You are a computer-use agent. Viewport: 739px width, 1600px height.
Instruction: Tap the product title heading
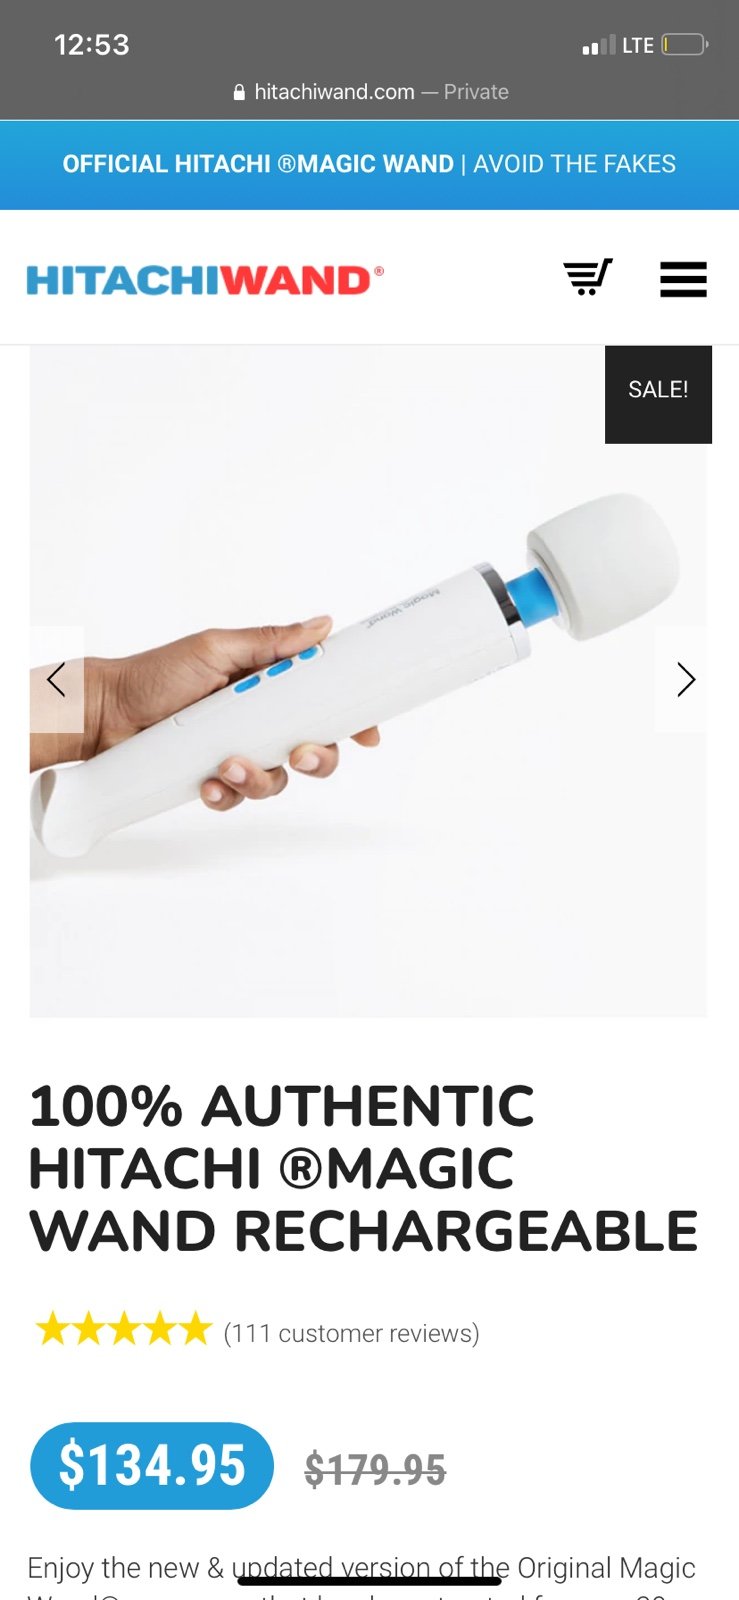click(x=363, y=1168)
